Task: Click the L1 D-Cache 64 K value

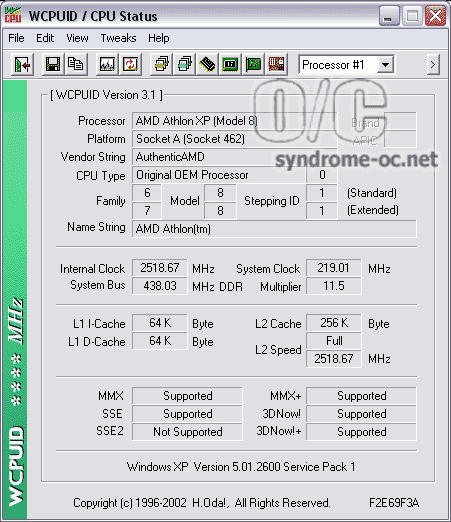Action: (x=160, y=341)
